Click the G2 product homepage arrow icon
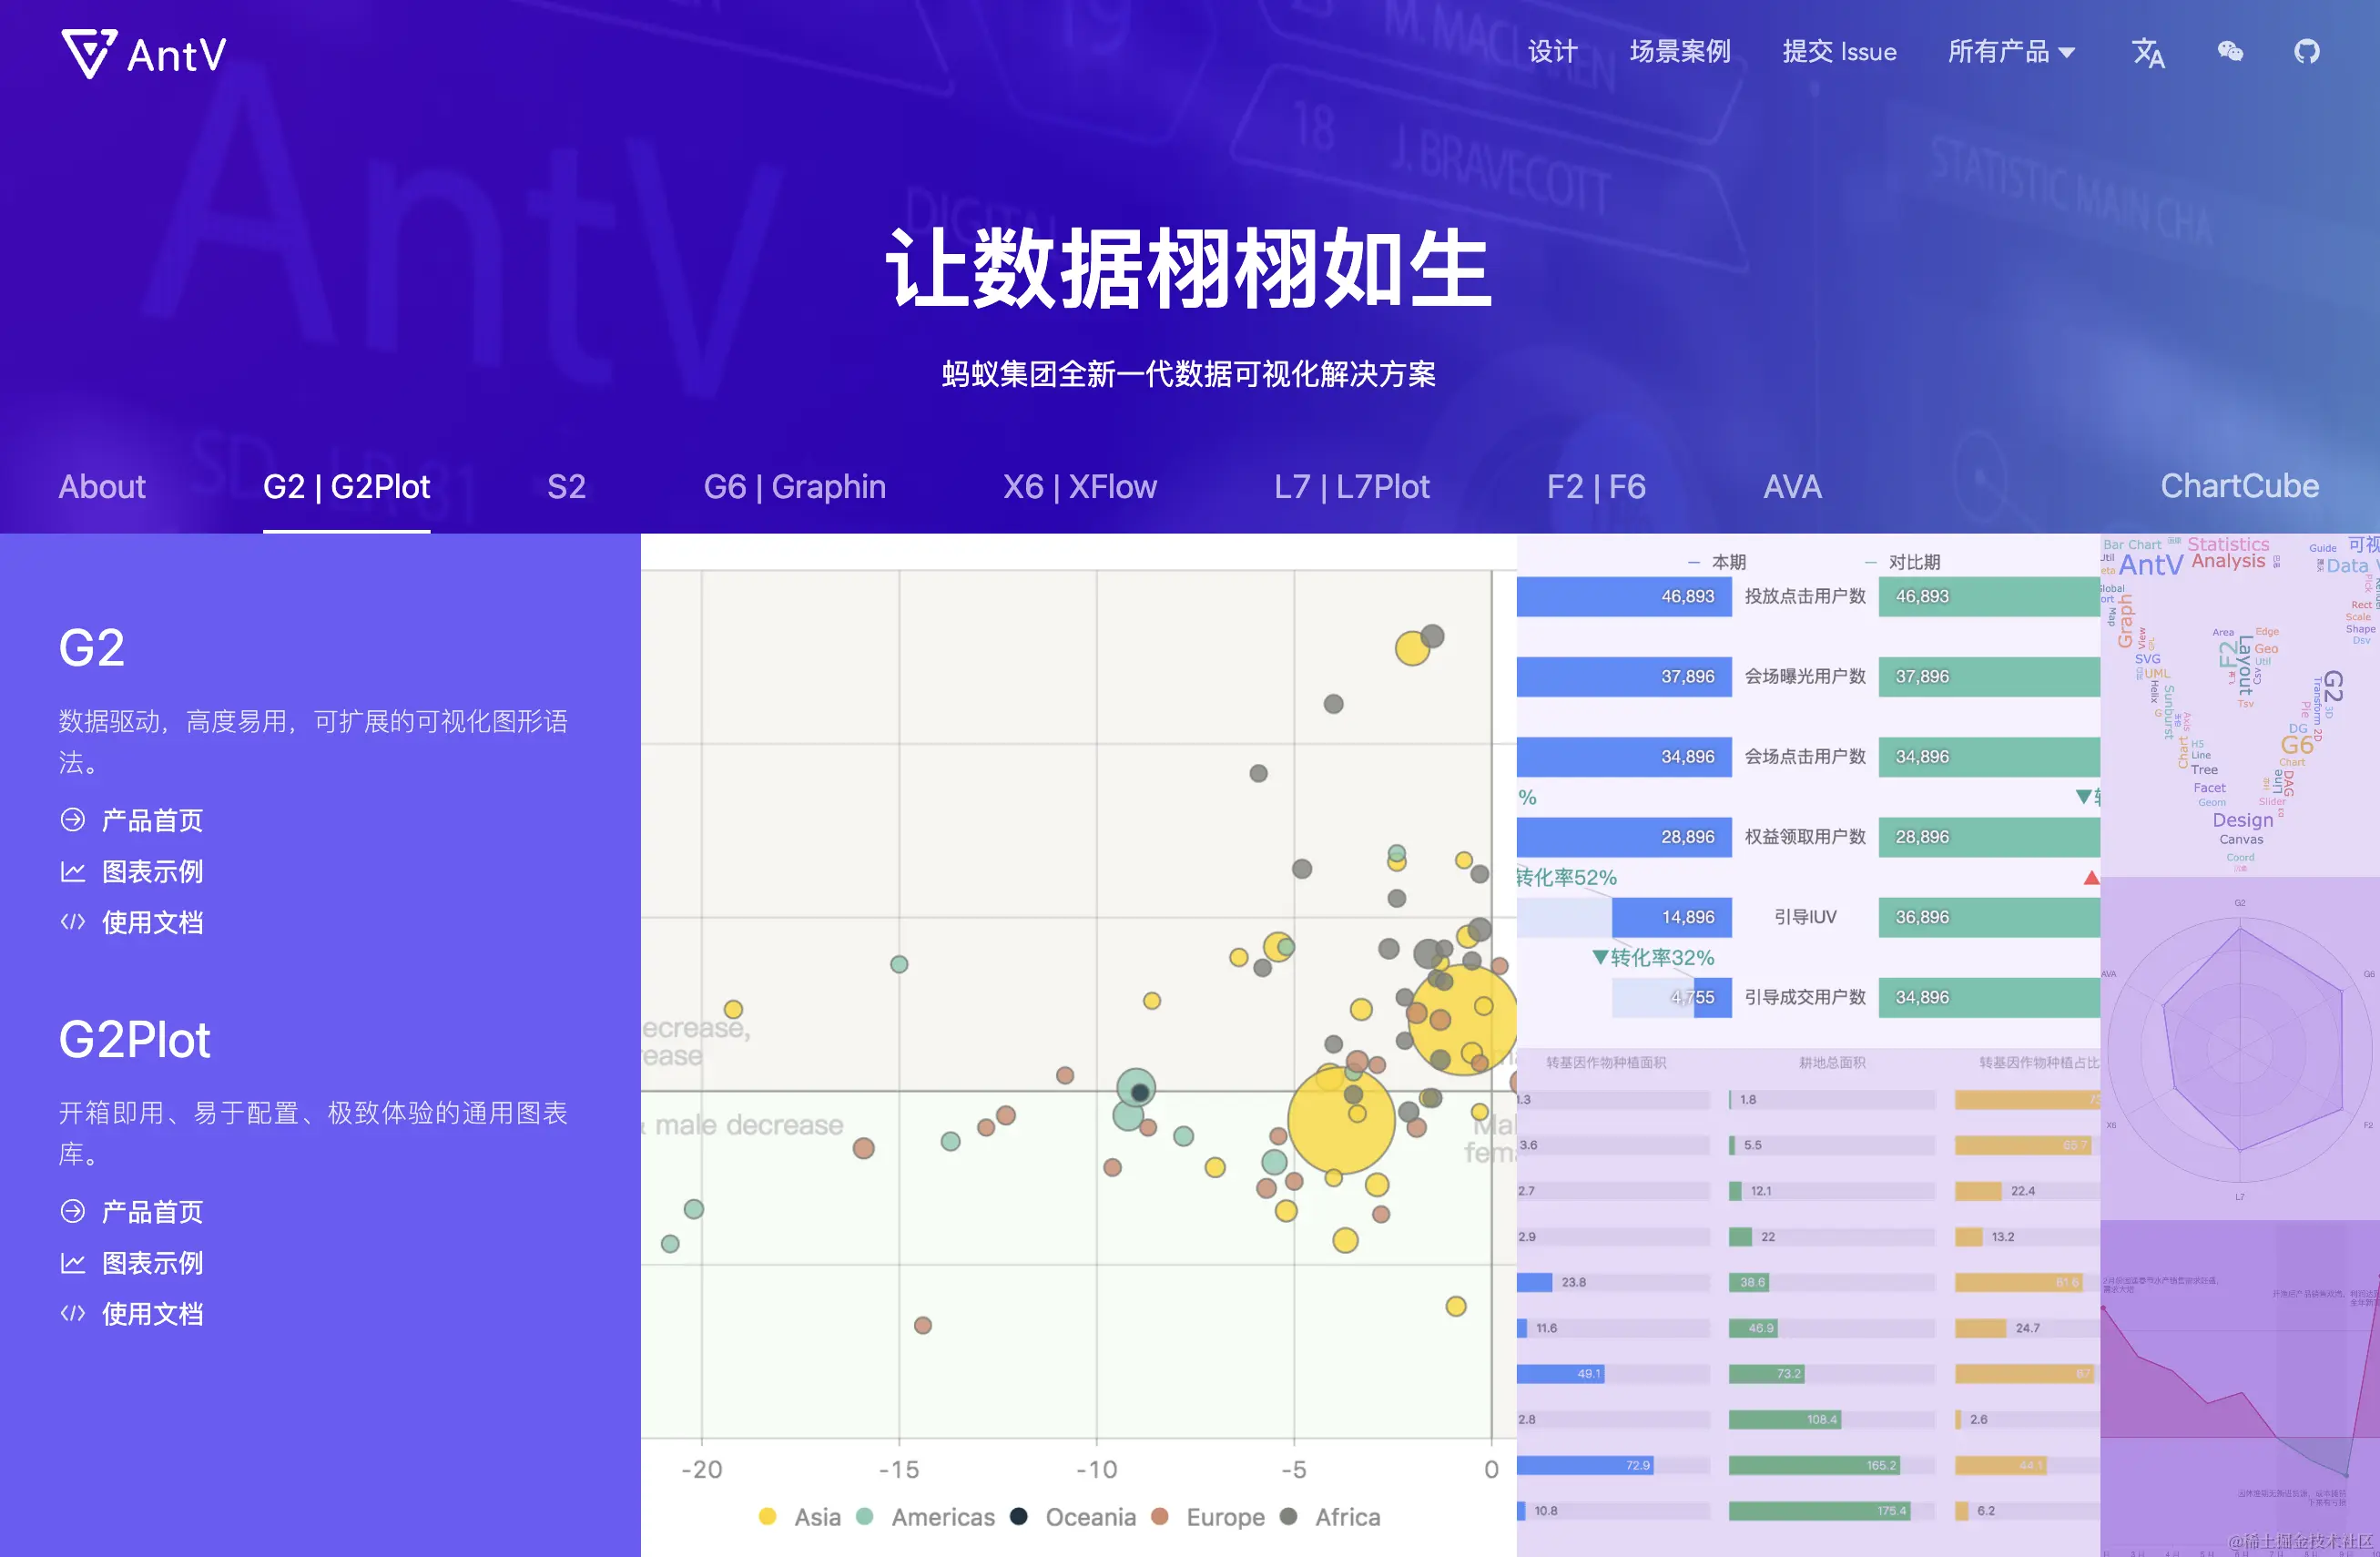This screenshot has width=2380, height=1557. (x=73, y=820)
